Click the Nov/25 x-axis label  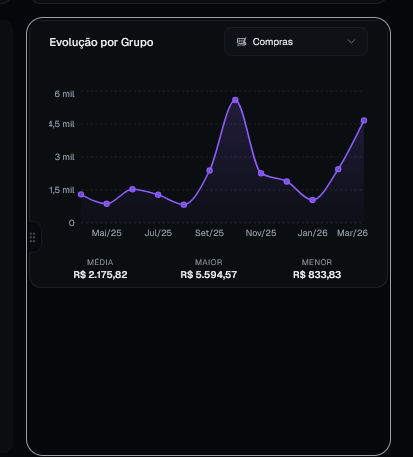click(261, 233)
